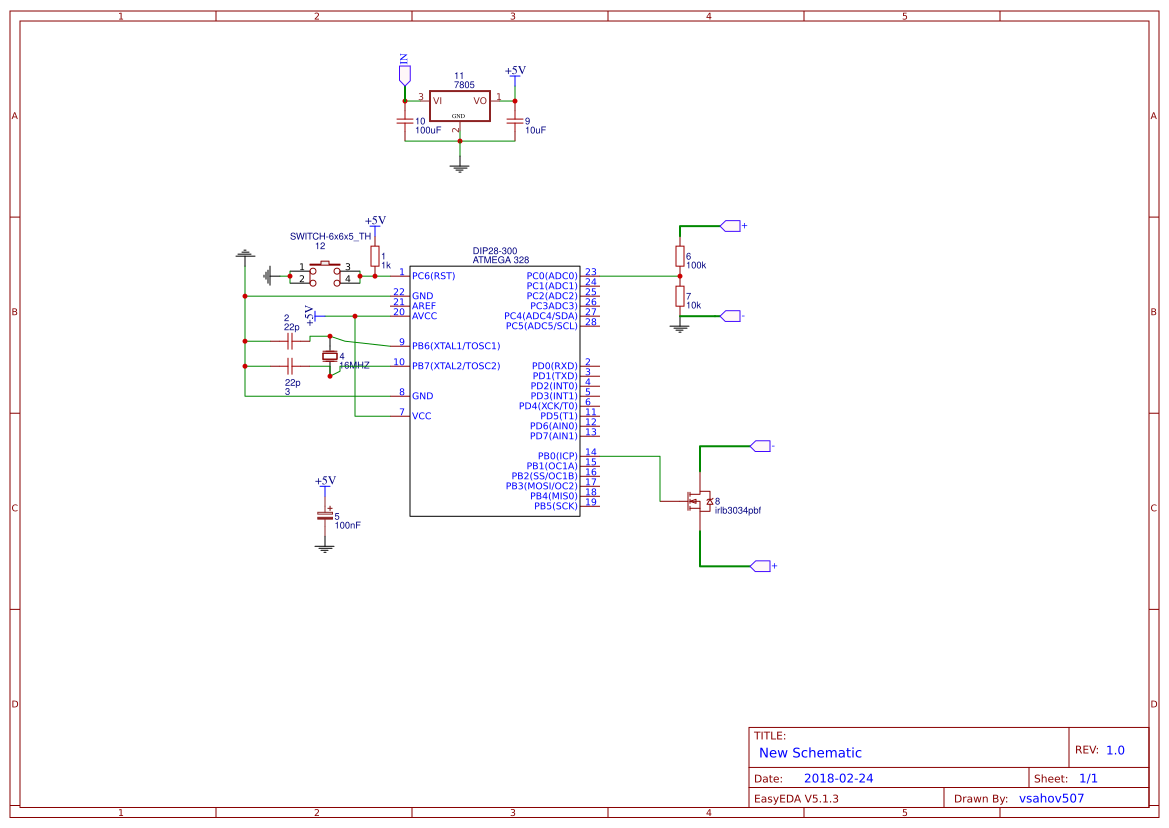Select the 16MHZ crystal symbol

[330, 358]
